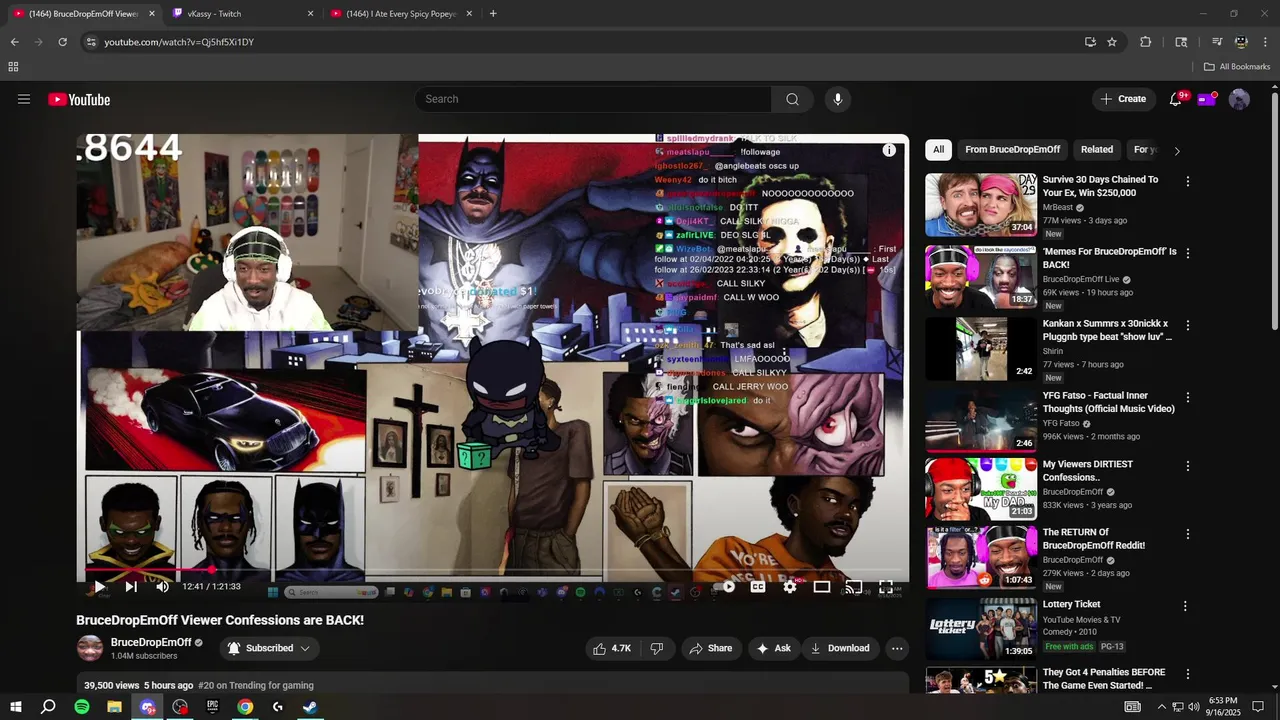Click the search magnifier button
Screen dimensions: 1280x720
(792, 99)
